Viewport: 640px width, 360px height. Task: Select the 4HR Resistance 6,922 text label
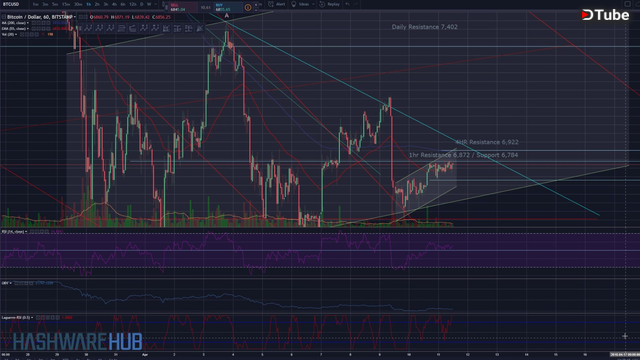[x=487, y=142]
